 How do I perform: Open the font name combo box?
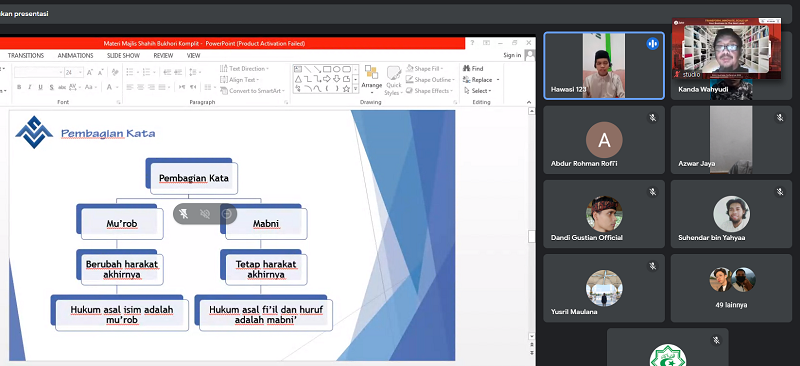tap(39, 72)
